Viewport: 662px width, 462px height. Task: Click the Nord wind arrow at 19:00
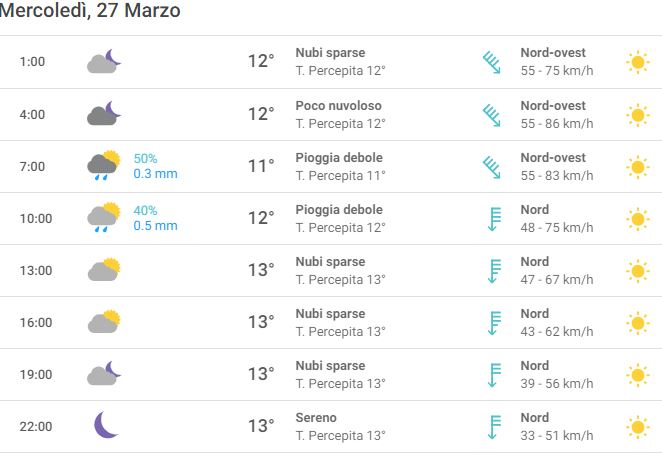point(494,375)
